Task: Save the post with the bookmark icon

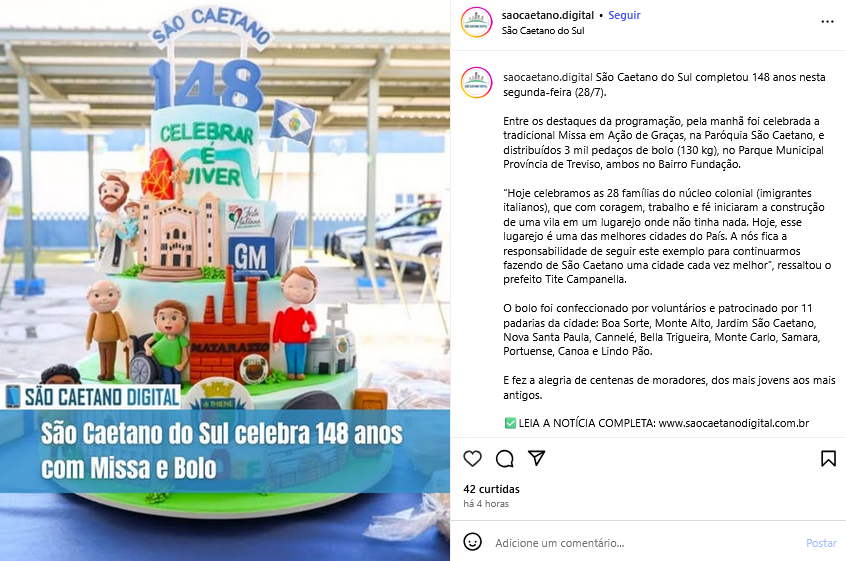Action: (828, 459)
